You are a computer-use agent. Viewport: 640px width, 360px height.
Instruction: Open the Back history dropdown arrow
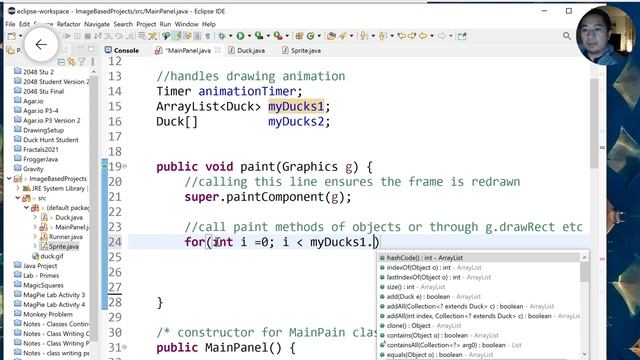click(432, 36)
